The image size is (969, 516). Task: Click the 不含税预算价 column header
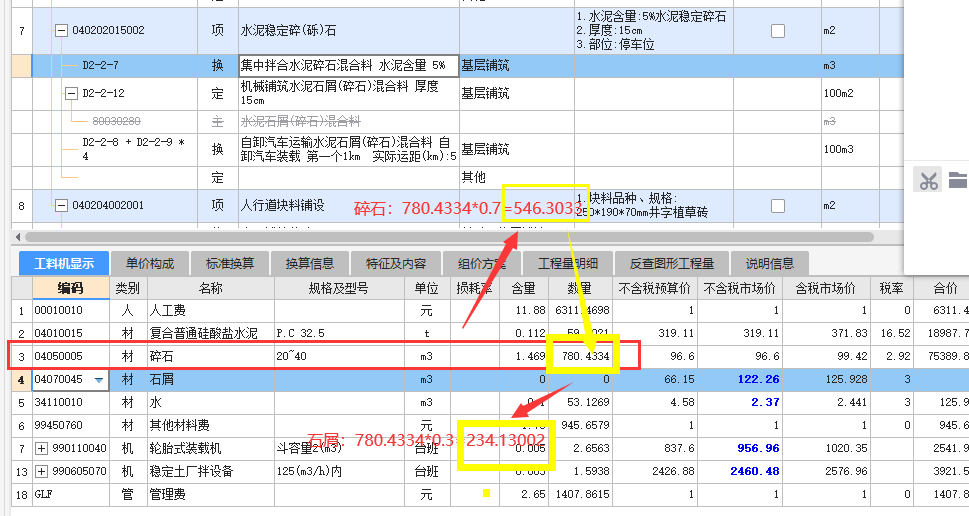click(x=654, y=288)
